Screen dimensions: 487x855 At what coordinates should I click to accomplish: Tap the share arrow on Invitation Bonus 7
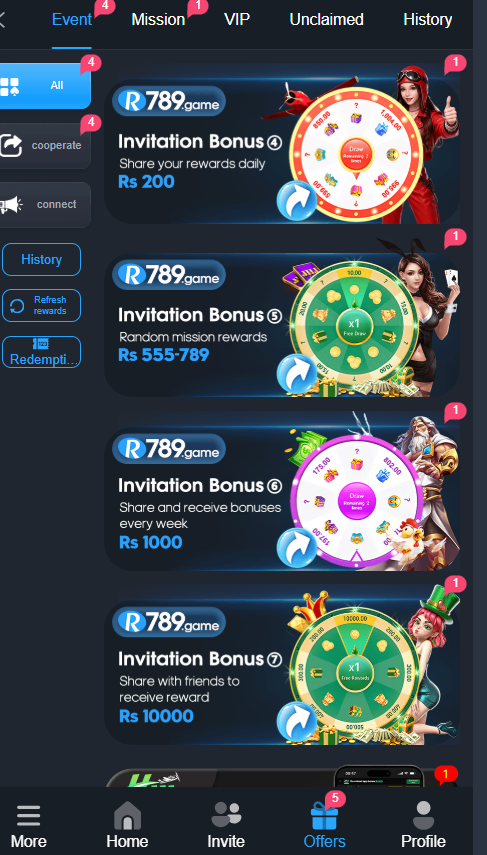297,722
